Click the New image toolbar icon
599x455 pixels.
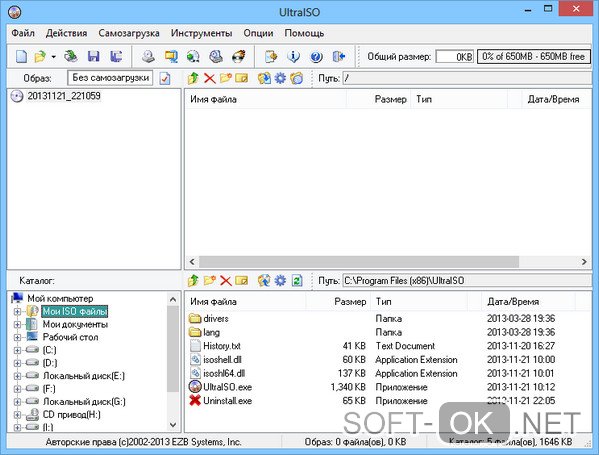click(21, 57)
